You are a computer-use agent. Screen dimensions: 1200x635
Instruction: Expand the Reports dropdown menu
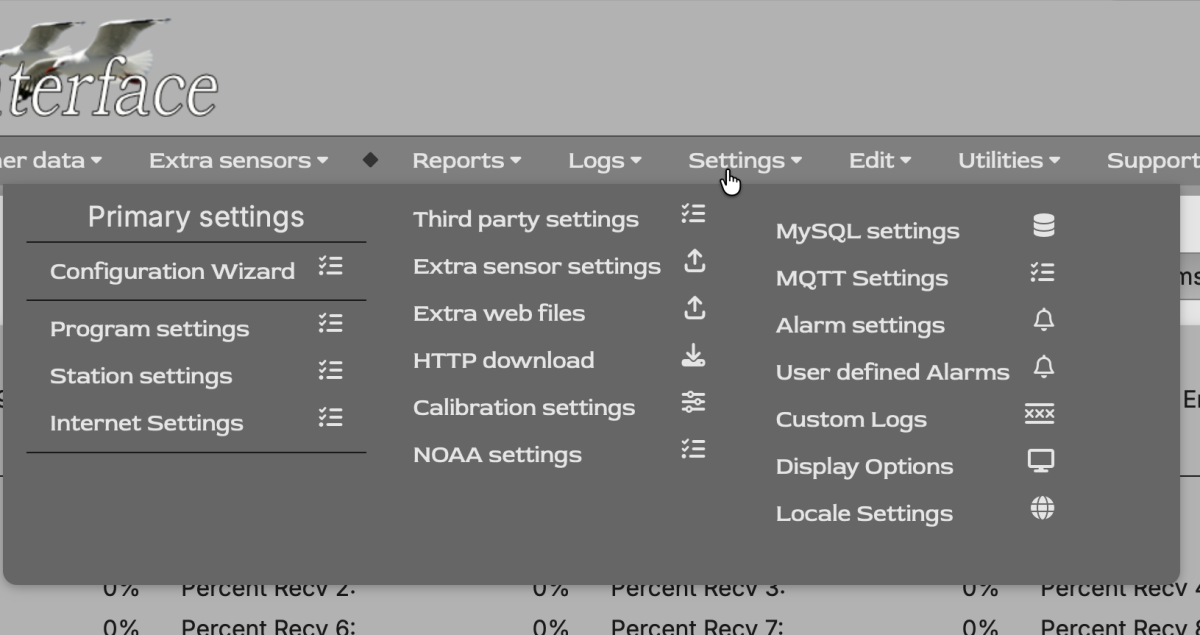466,160
